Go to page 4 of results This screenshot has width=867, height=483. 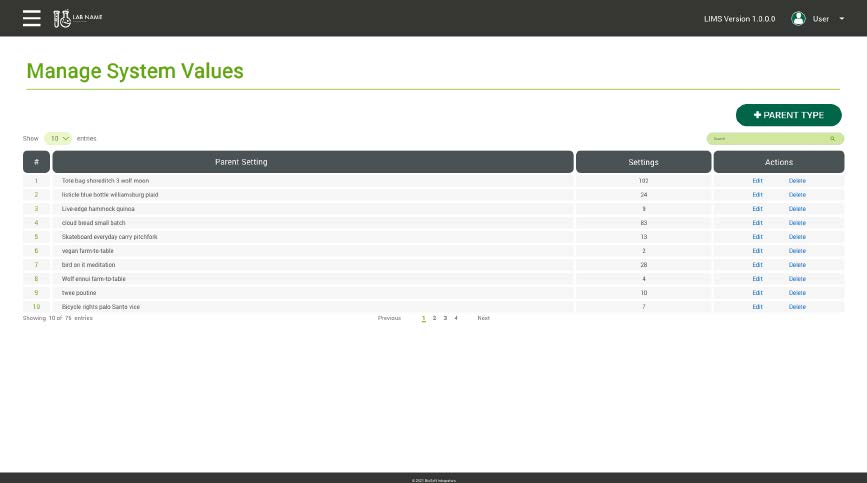pyautogui.click(x=456, y=318)
